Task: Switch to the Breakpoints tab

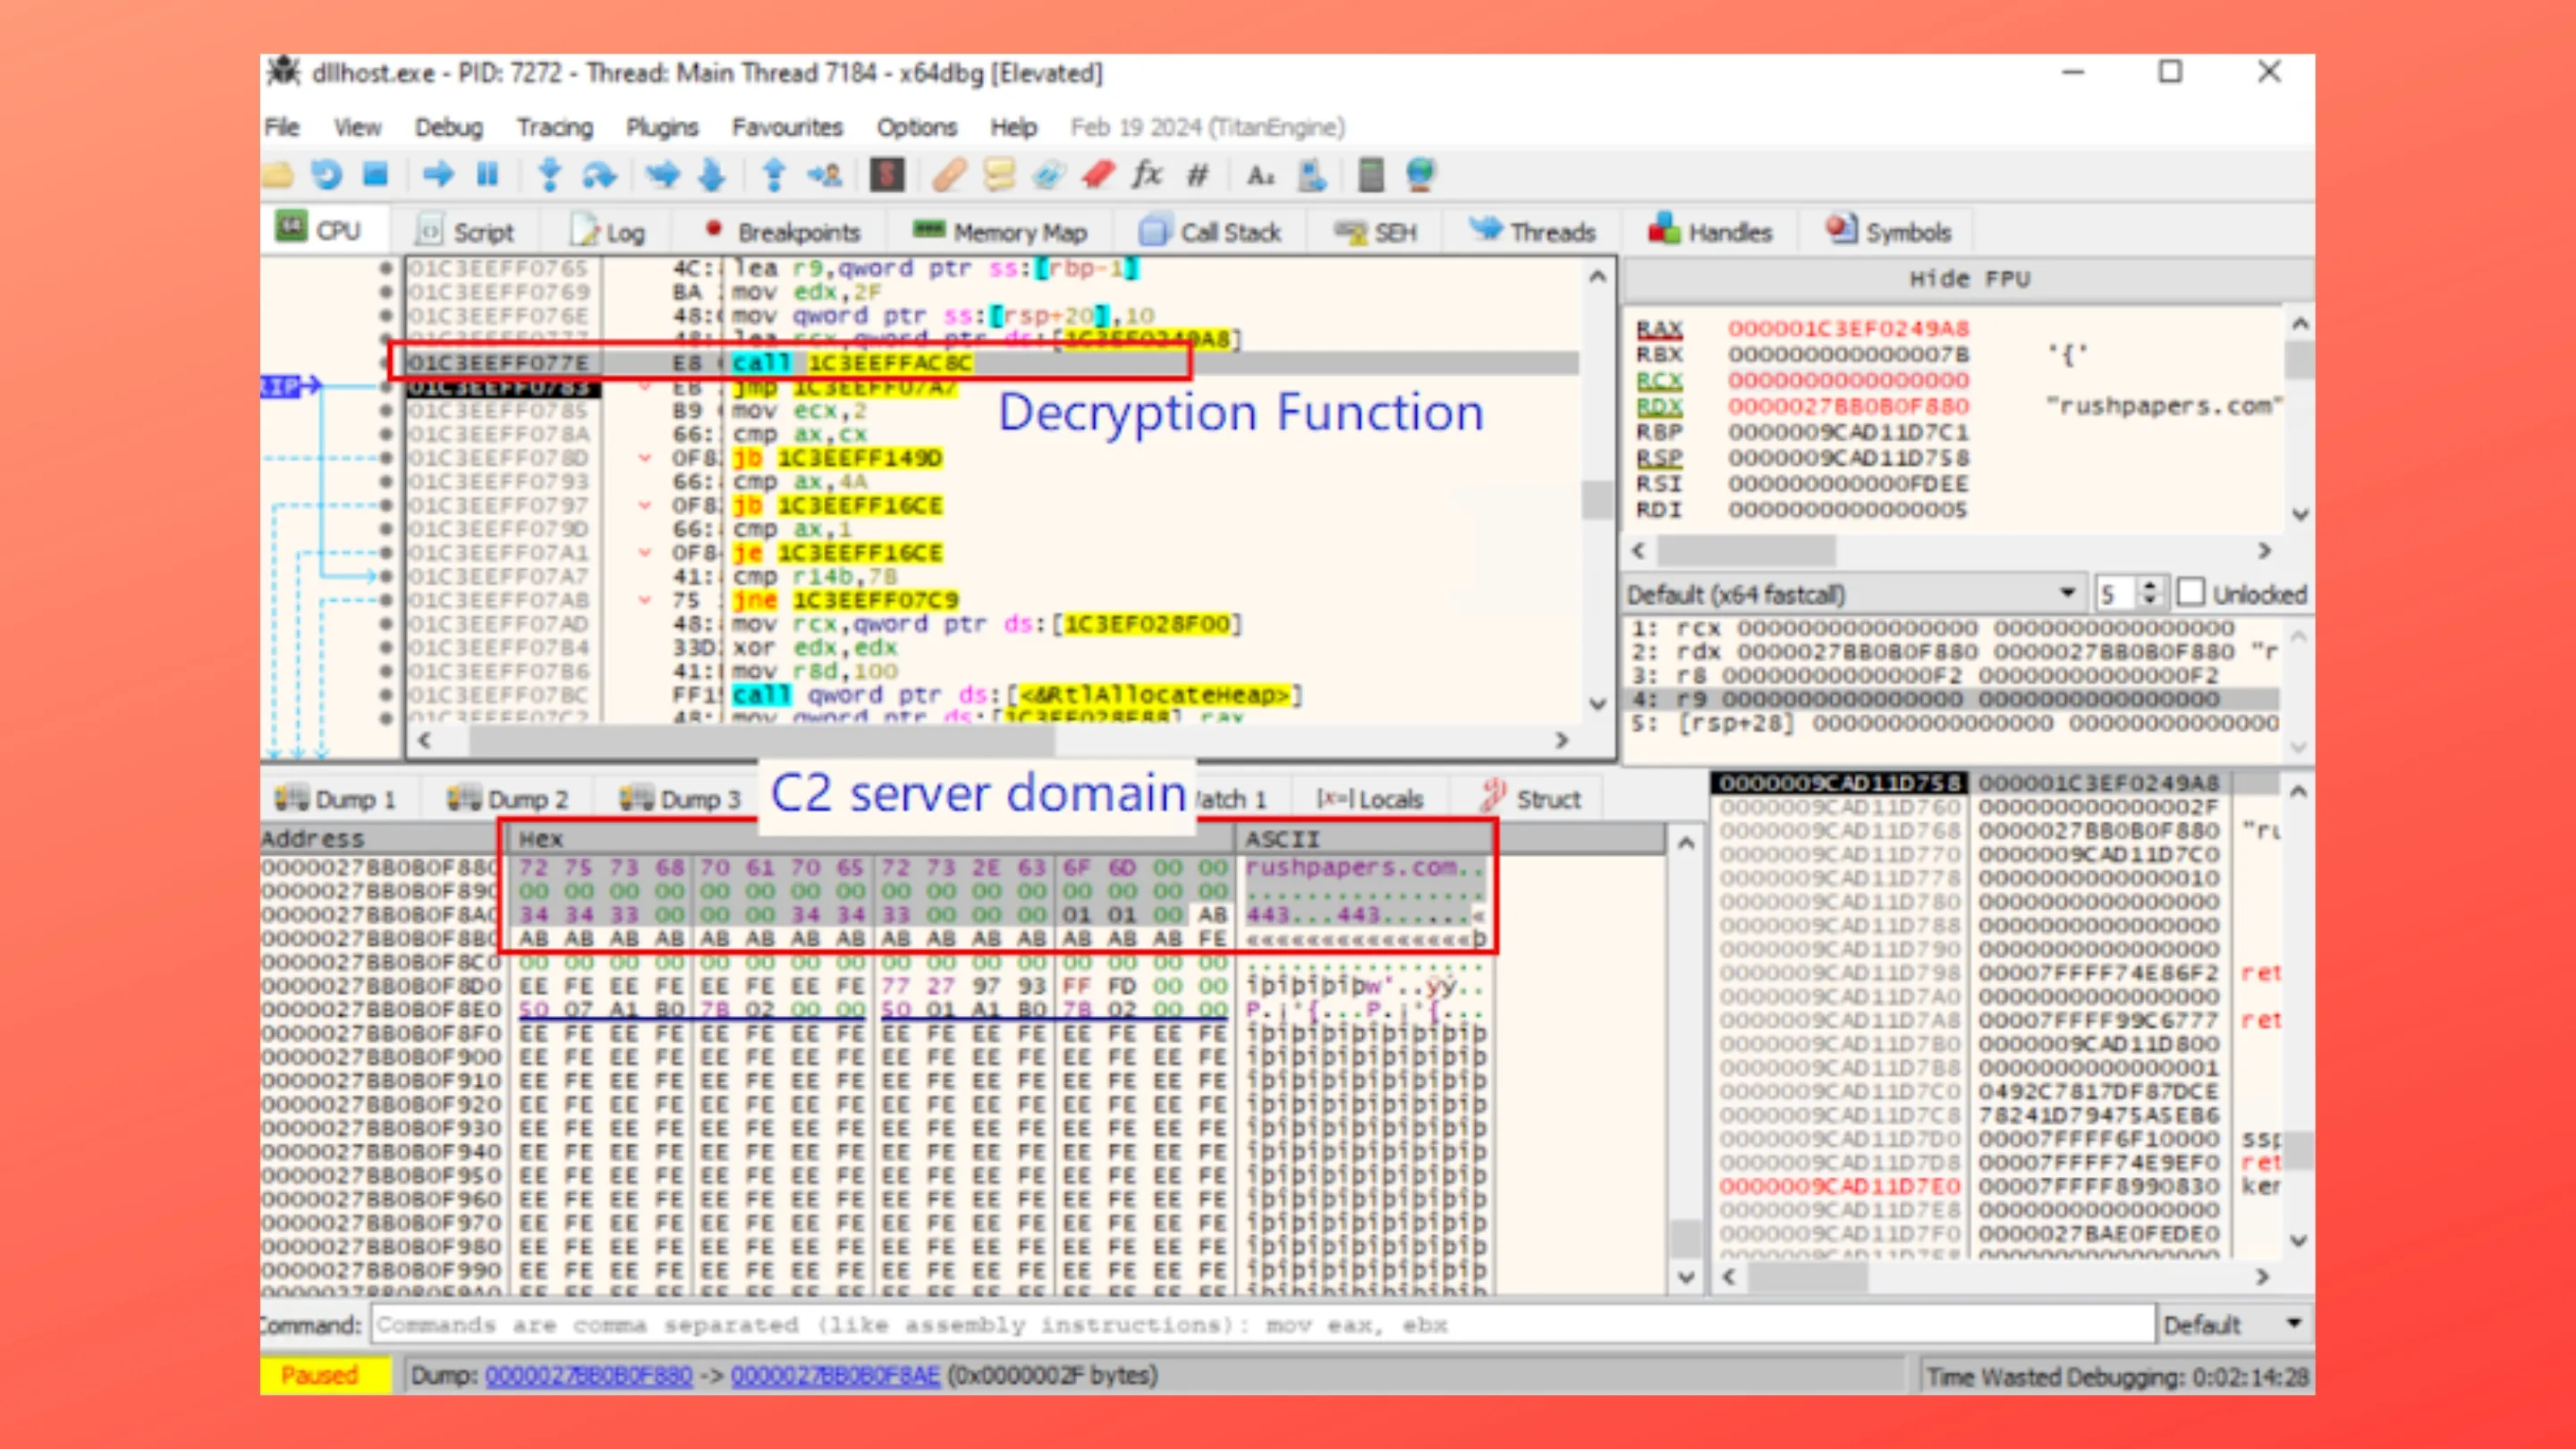Action: [783, 232]
